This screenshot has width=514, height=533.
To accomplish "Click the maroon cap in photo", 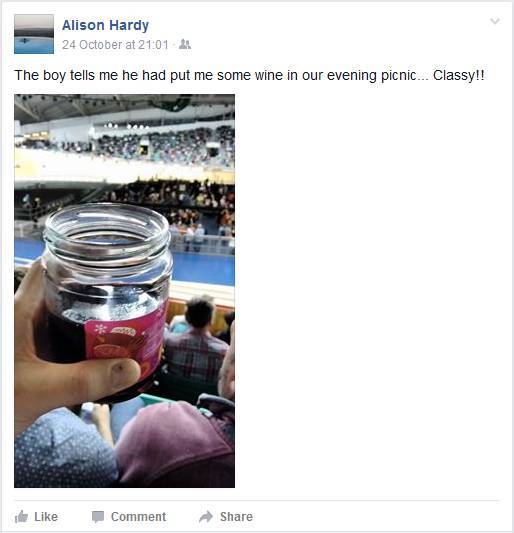I will [x=175, y=442].
